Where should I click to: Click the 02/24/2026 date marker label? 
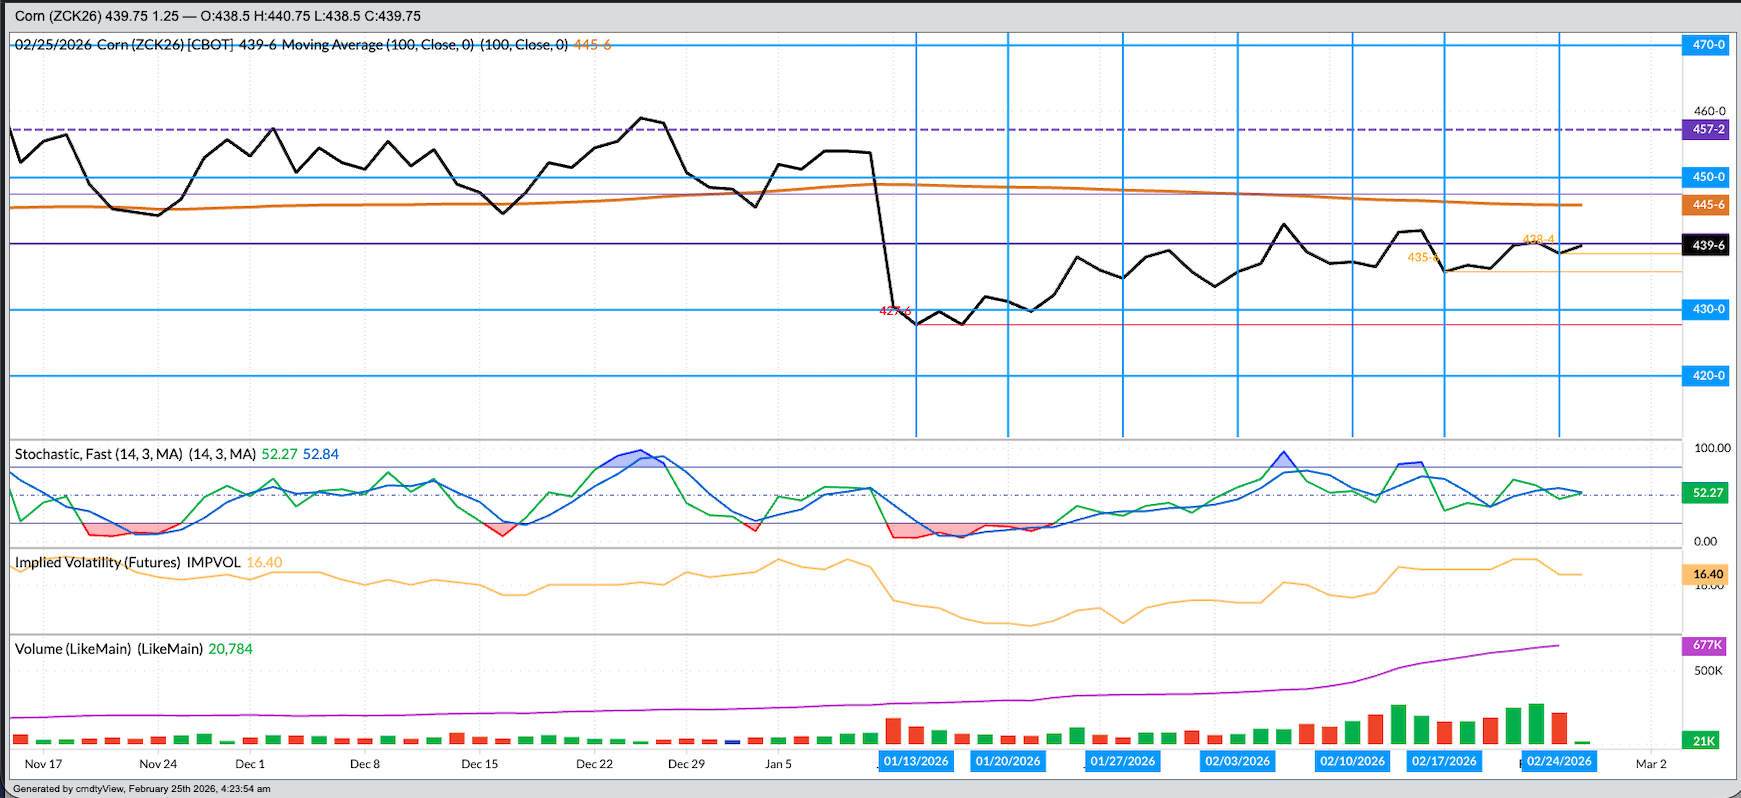tap(1559, 761)
